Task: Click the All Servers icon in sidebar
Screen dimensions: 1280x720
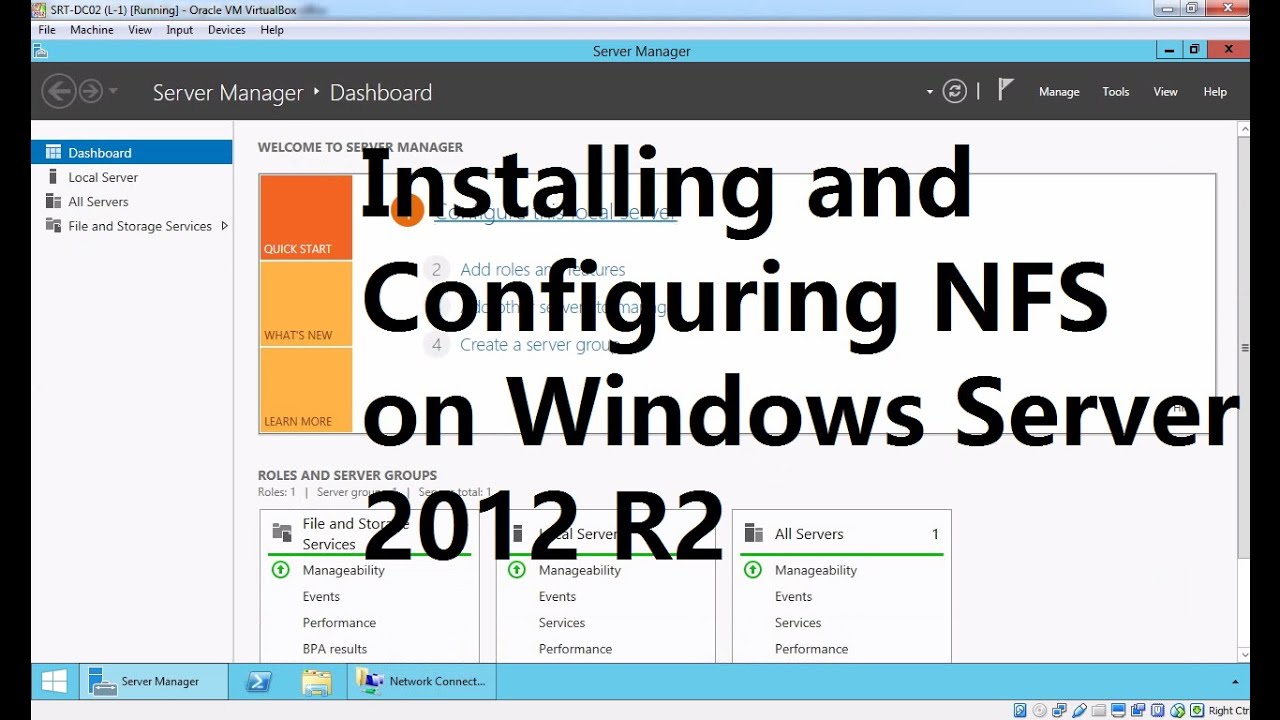Action: [x=53, y=201]
